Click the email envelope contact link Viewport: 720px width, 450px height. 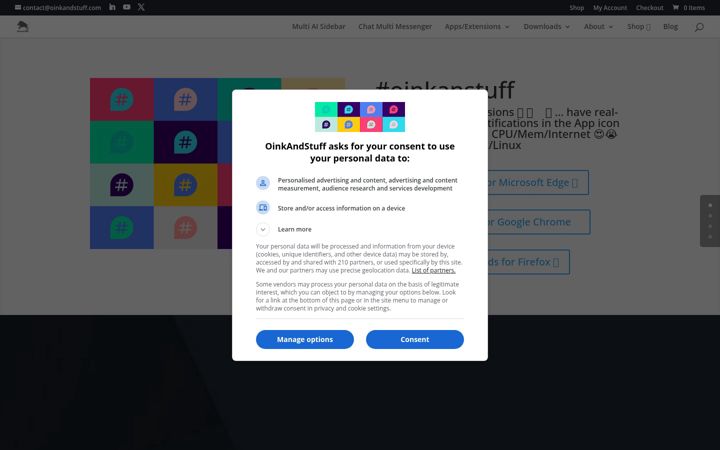click(58, 7)
